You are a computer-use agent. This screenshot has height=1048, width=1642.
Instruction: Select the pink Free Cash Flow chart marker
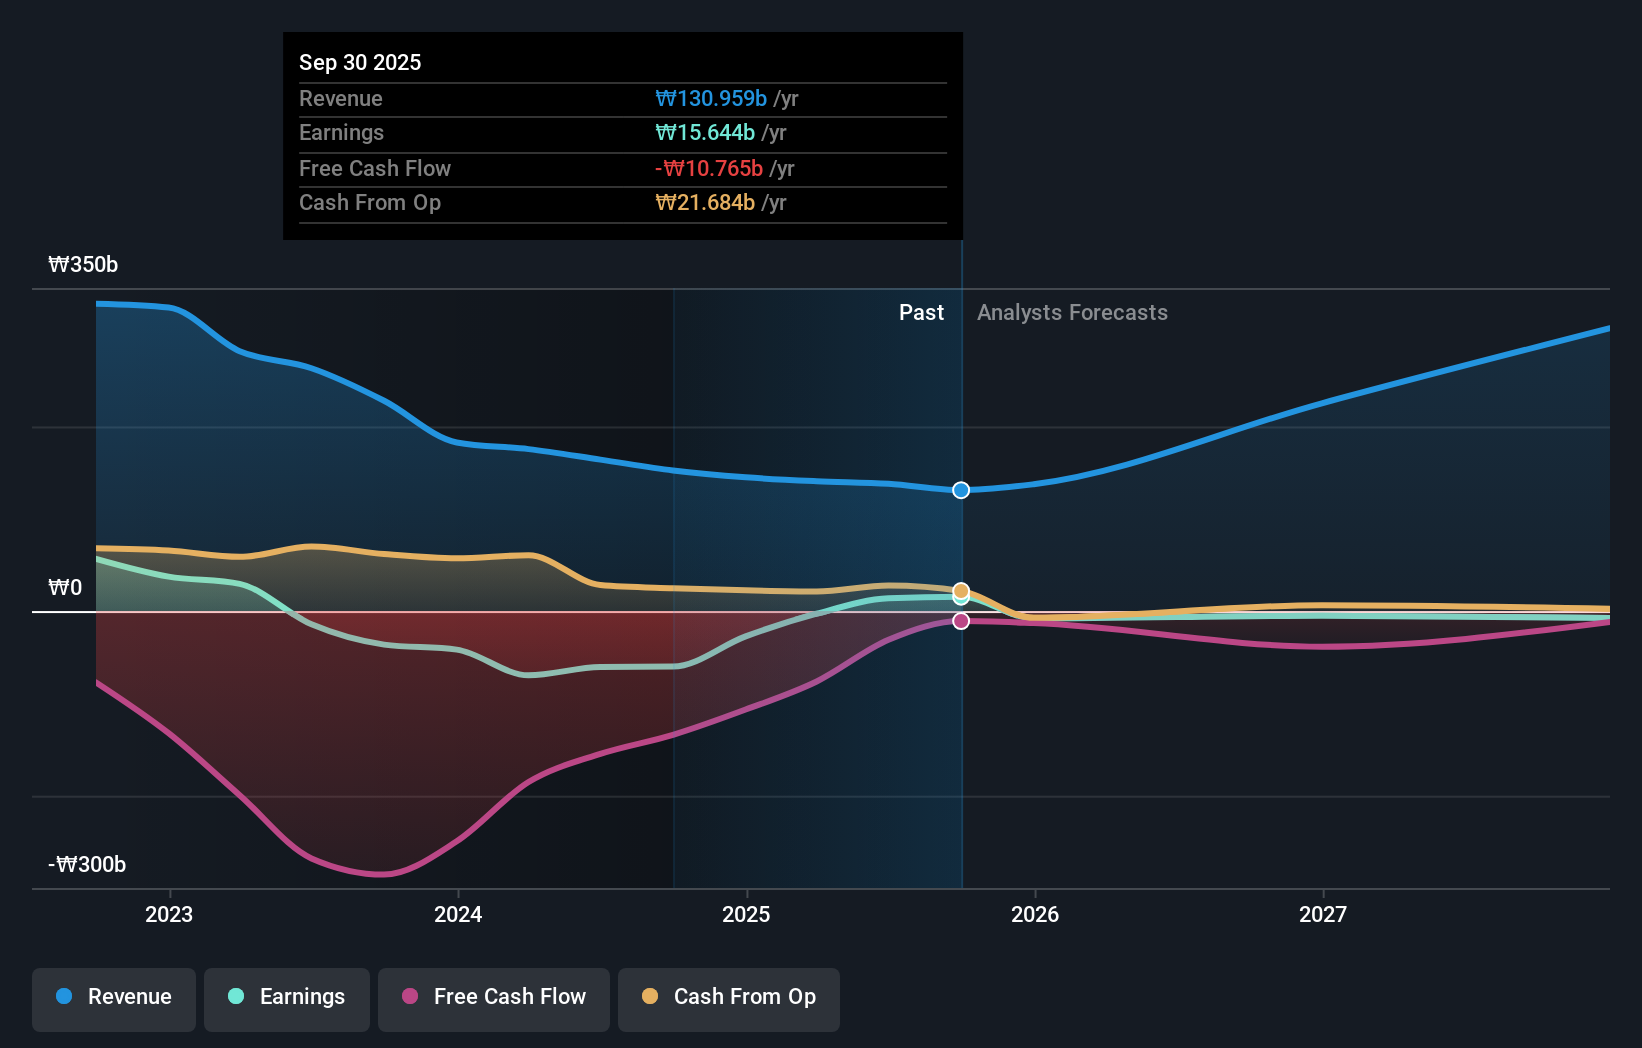pyautogui.click(x=961, y=621)
